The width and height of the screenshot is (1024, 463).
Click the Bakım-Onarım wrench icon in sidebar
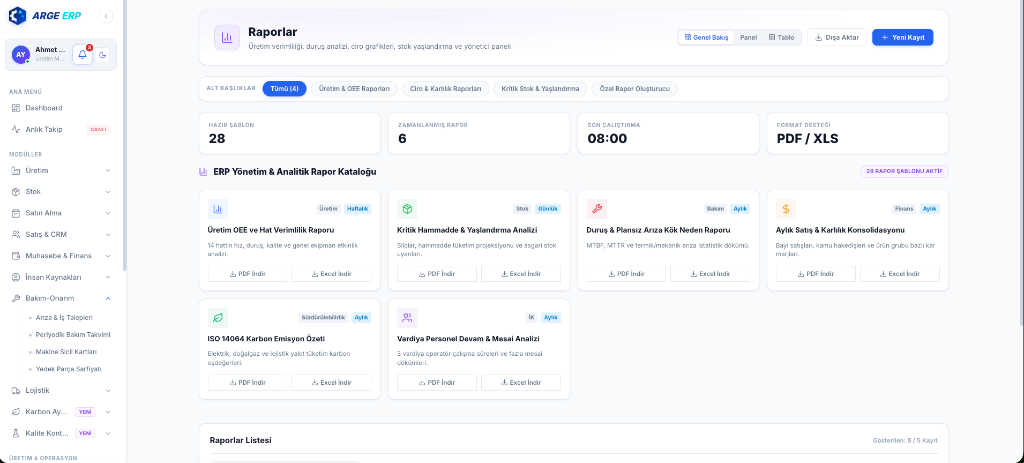point(16,298)
